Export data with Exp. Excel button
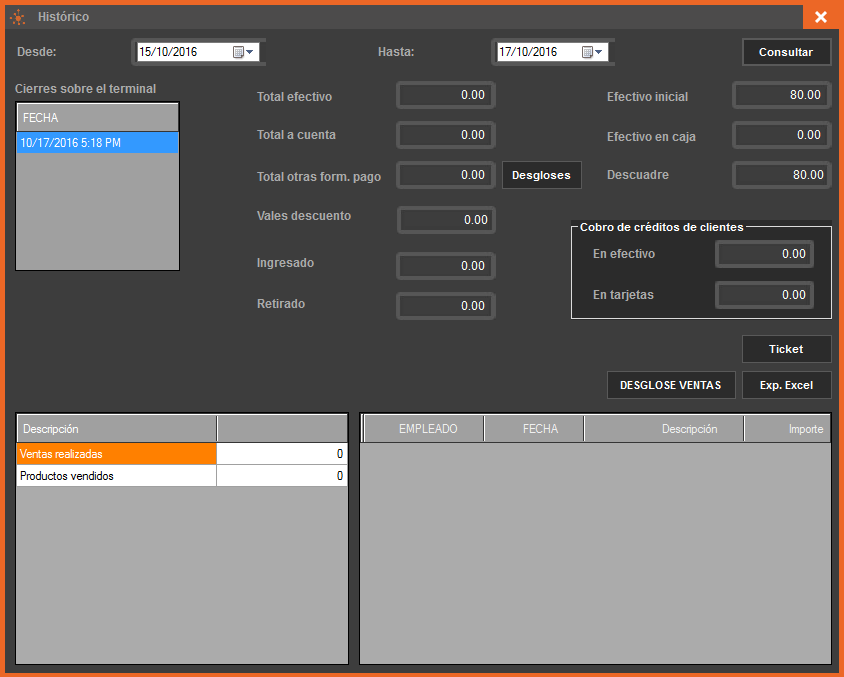 pos(786,385)
